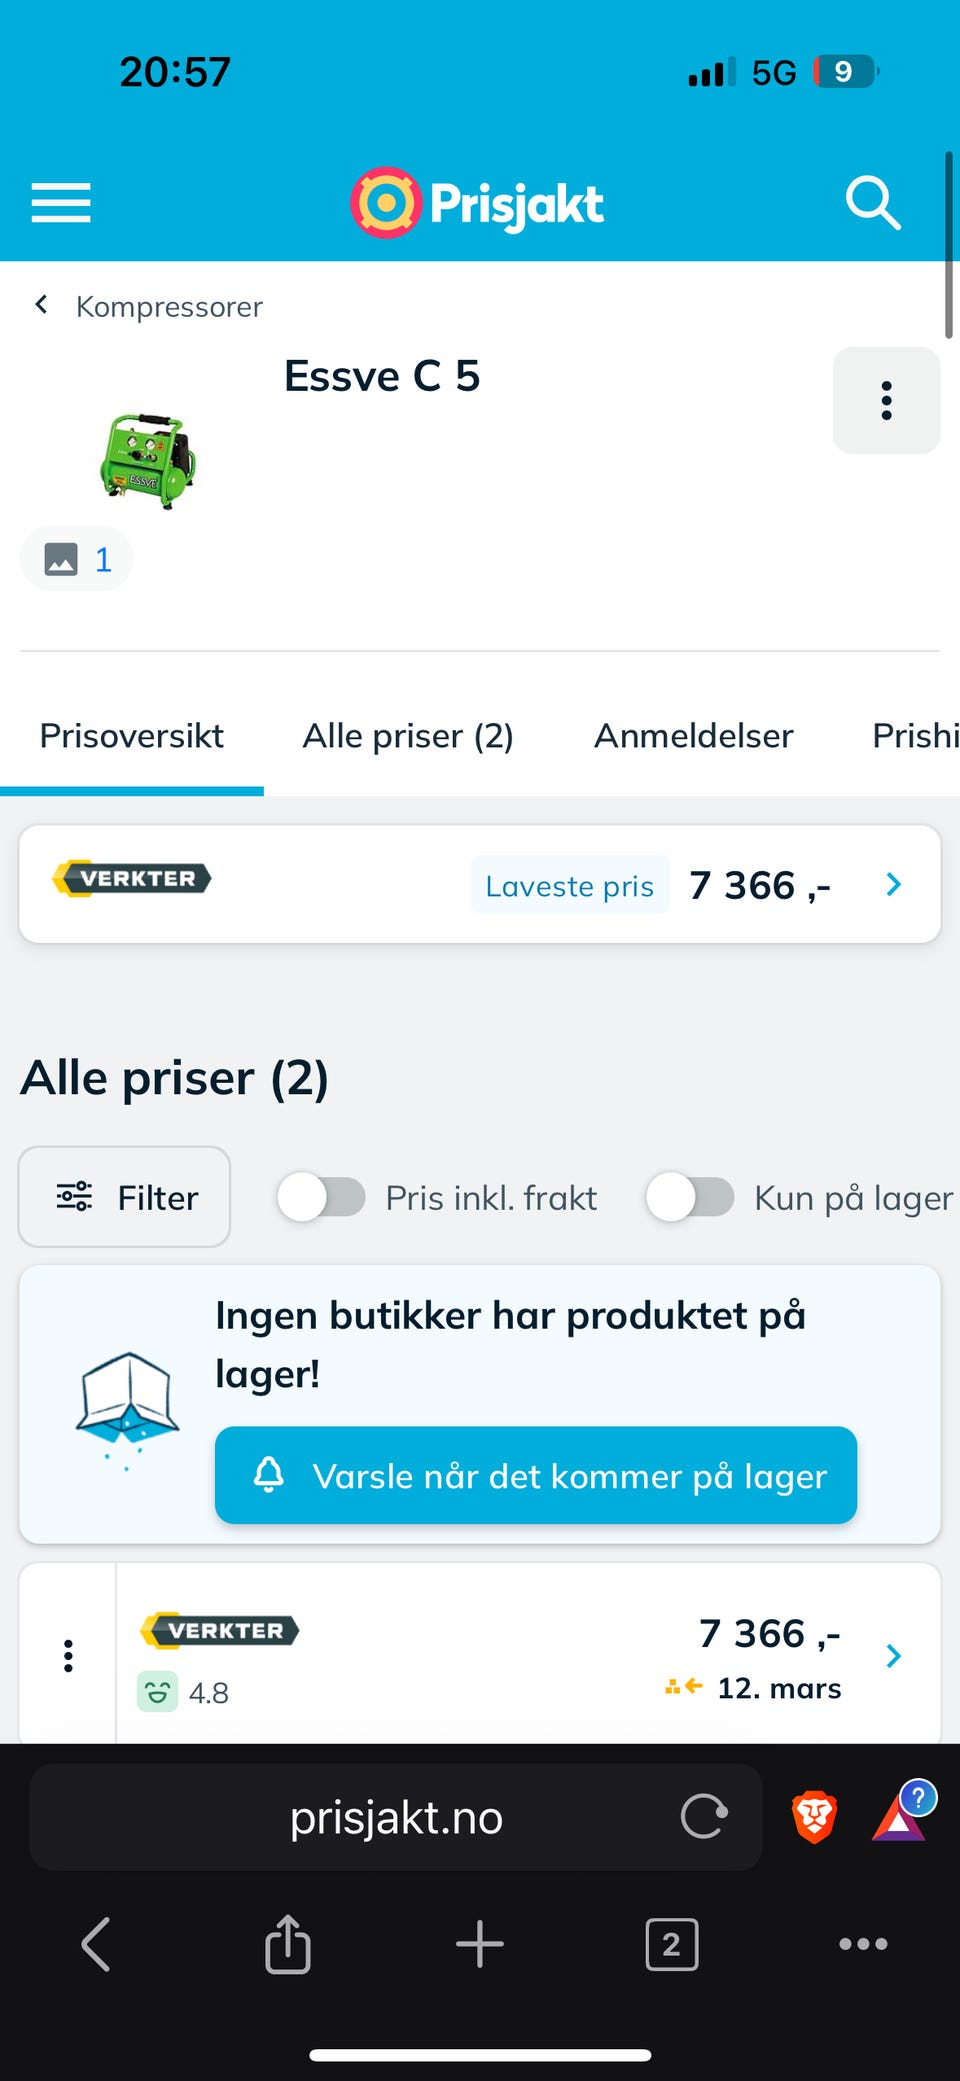Open the three-dot menu on the Verkter listing
The image size is (960, 2081).
(x=67, y=1655)
